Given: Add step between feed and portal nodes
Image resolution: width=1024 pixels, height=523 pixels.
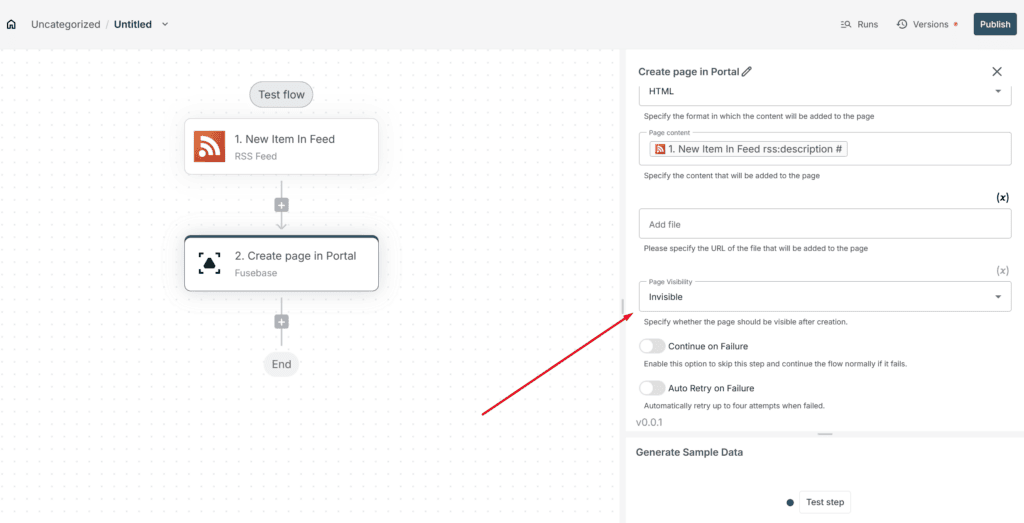Looking at the screenshot, I should click(281, 205).
